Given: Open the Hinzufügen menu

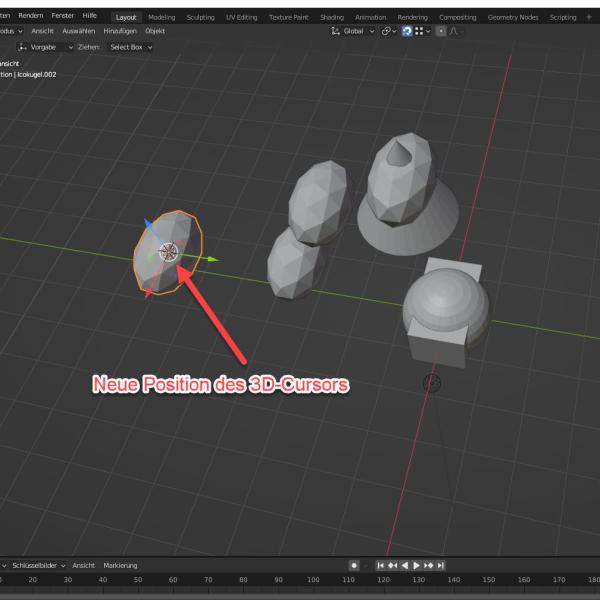Looking at the screenshot, I should (119, 31).
